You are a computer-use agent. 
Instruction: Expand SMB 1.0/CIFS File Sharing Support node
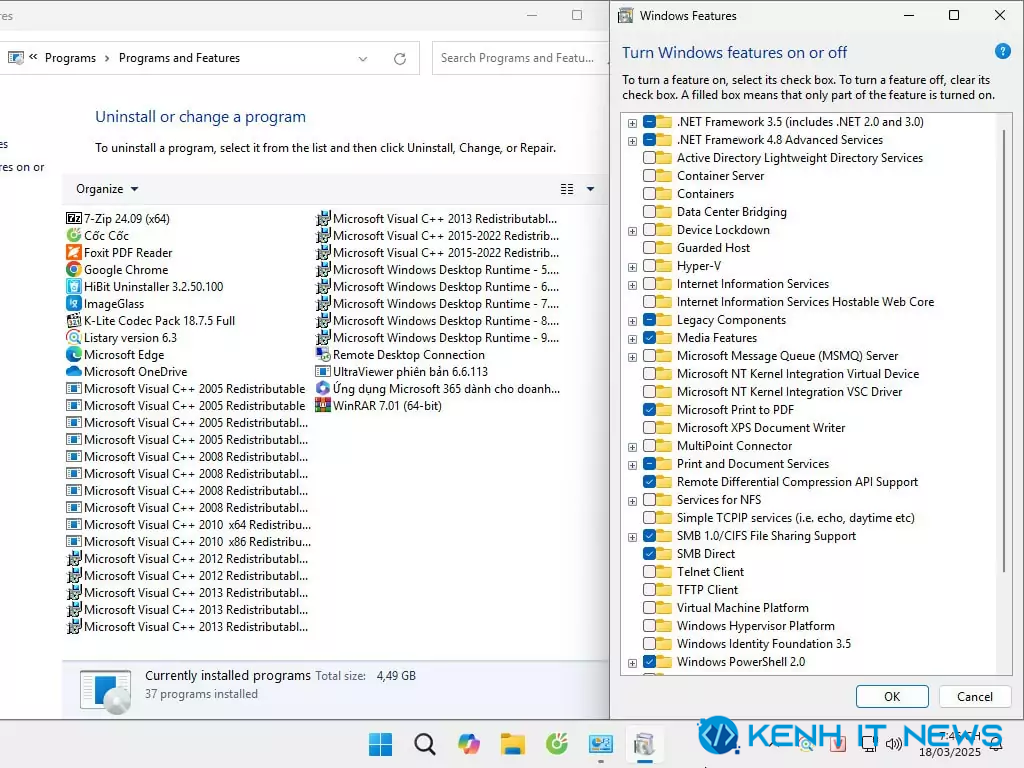[x=632, y=537]
